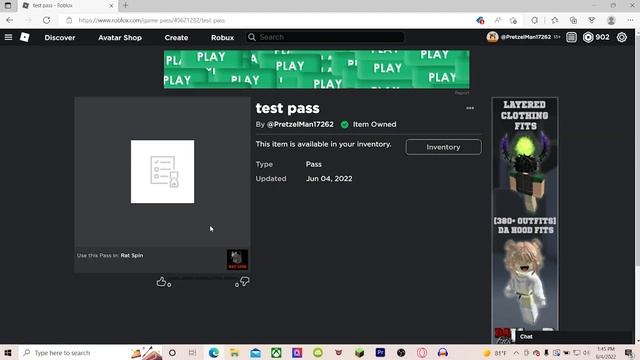Open a new browser tab
640x360 pixels.
point(125,5)
